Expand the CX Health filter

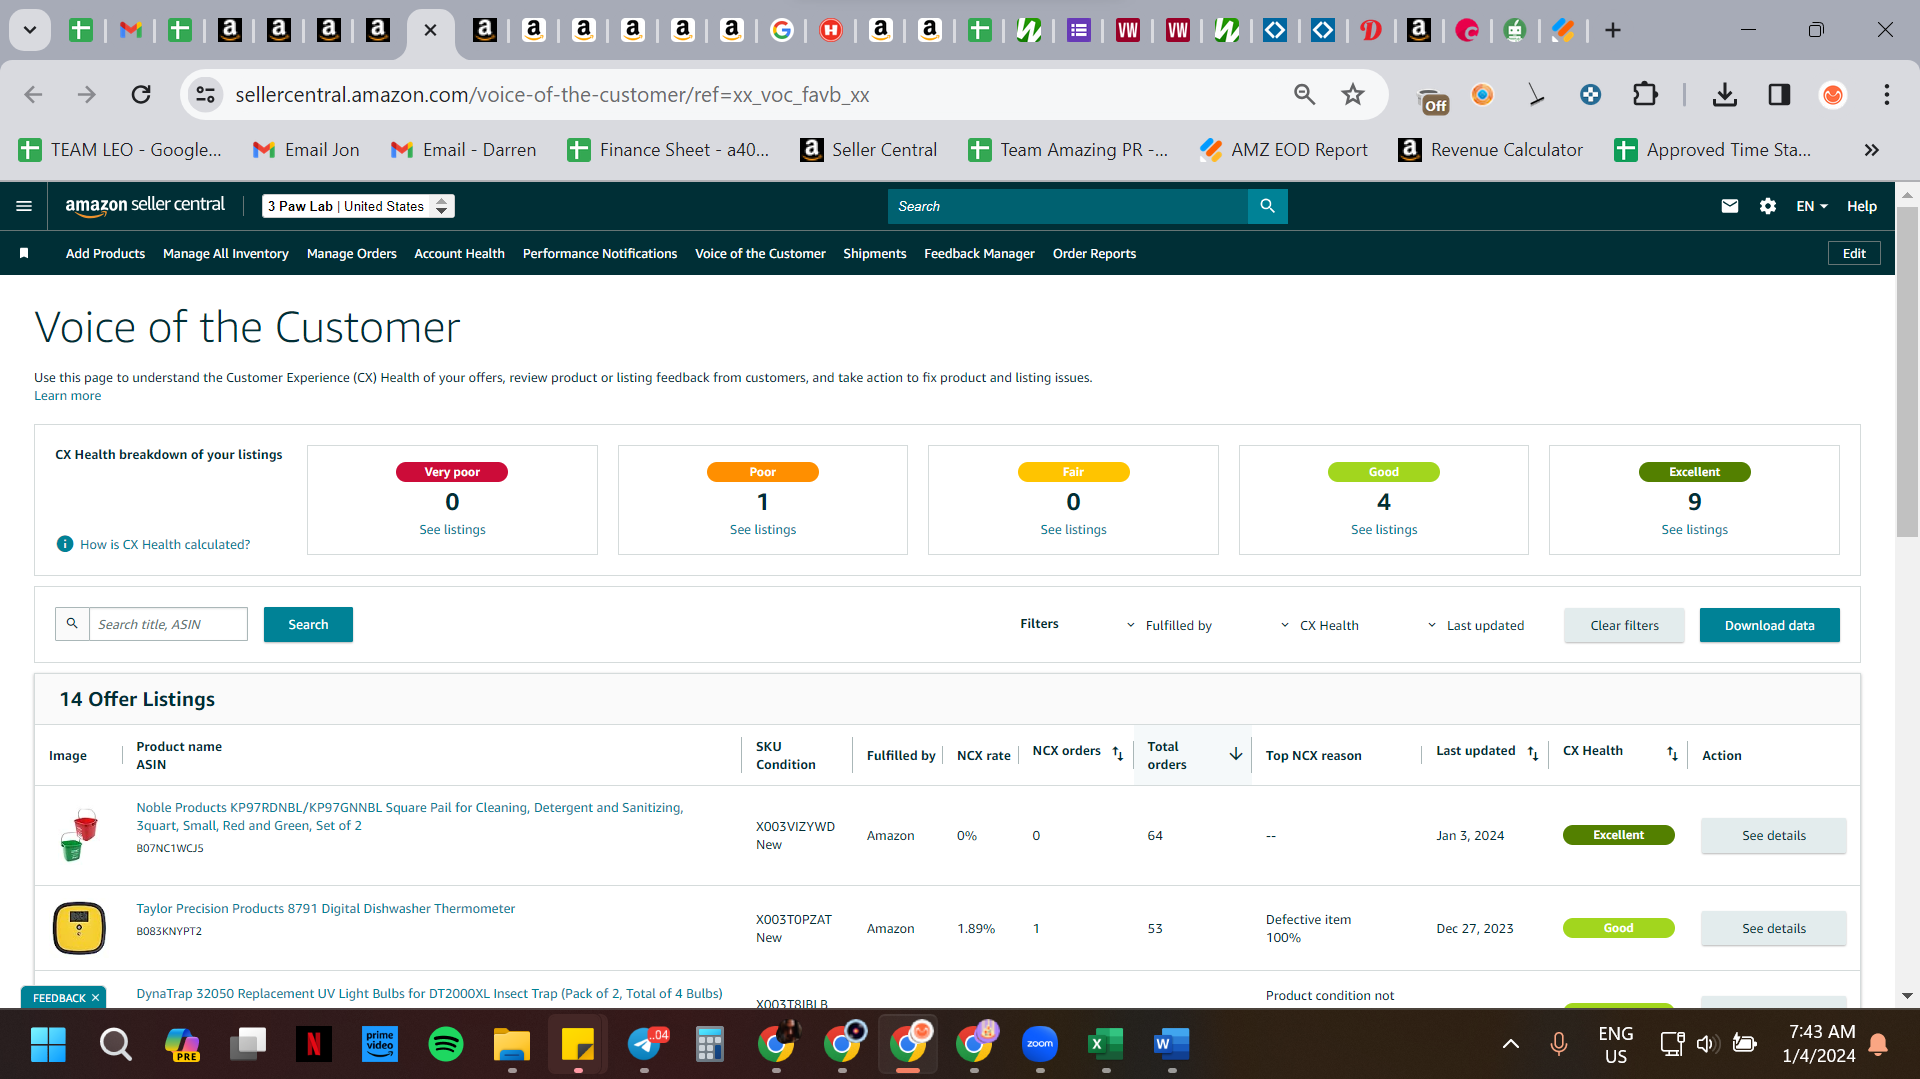[x=1319, y=625]
